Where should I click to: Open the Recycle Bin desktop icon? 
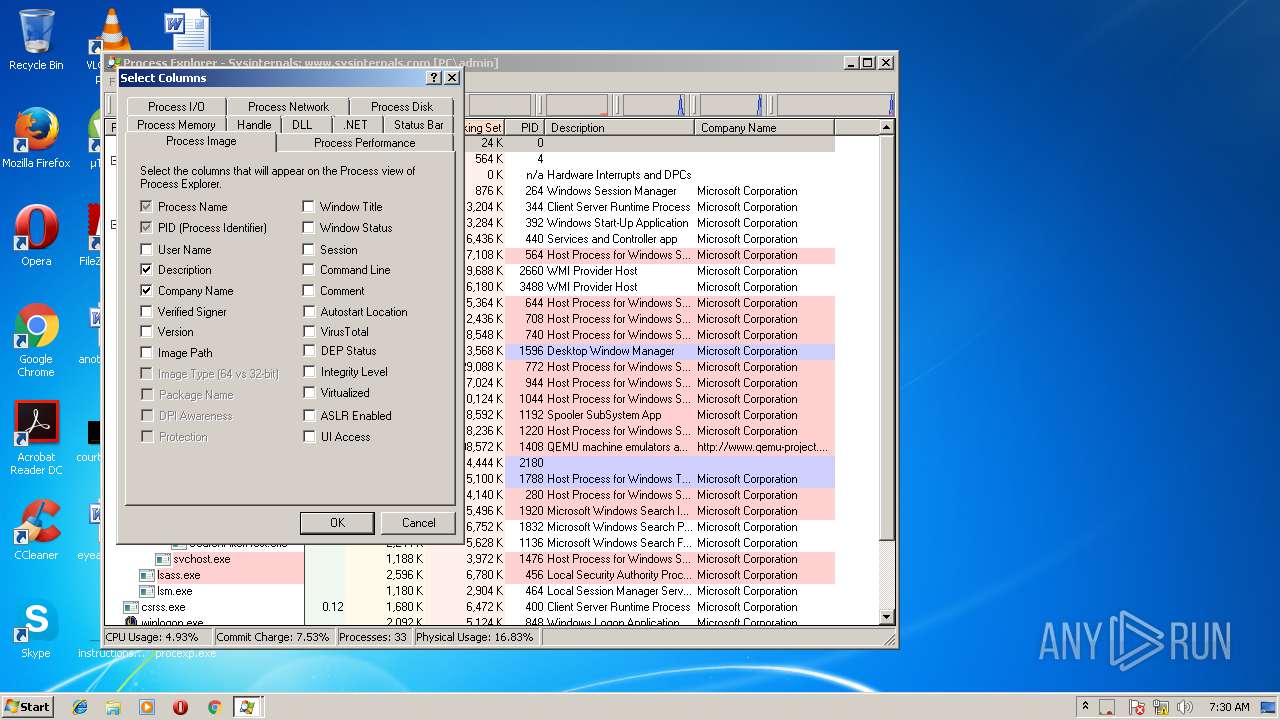[36, 40]
